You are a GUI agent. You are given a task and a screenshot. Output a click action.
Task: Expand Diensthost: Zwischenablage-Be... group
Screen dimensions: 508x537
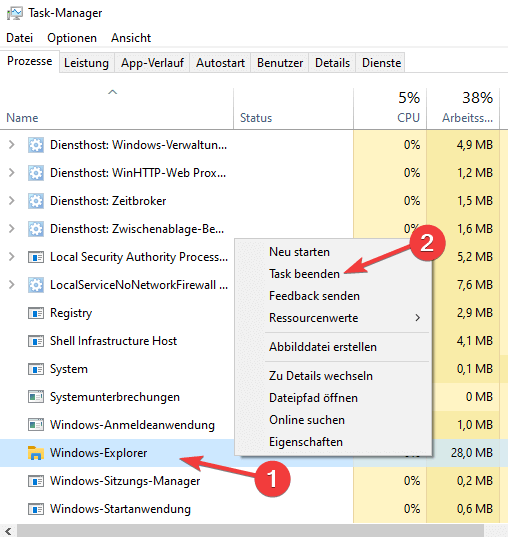[12, 229]
